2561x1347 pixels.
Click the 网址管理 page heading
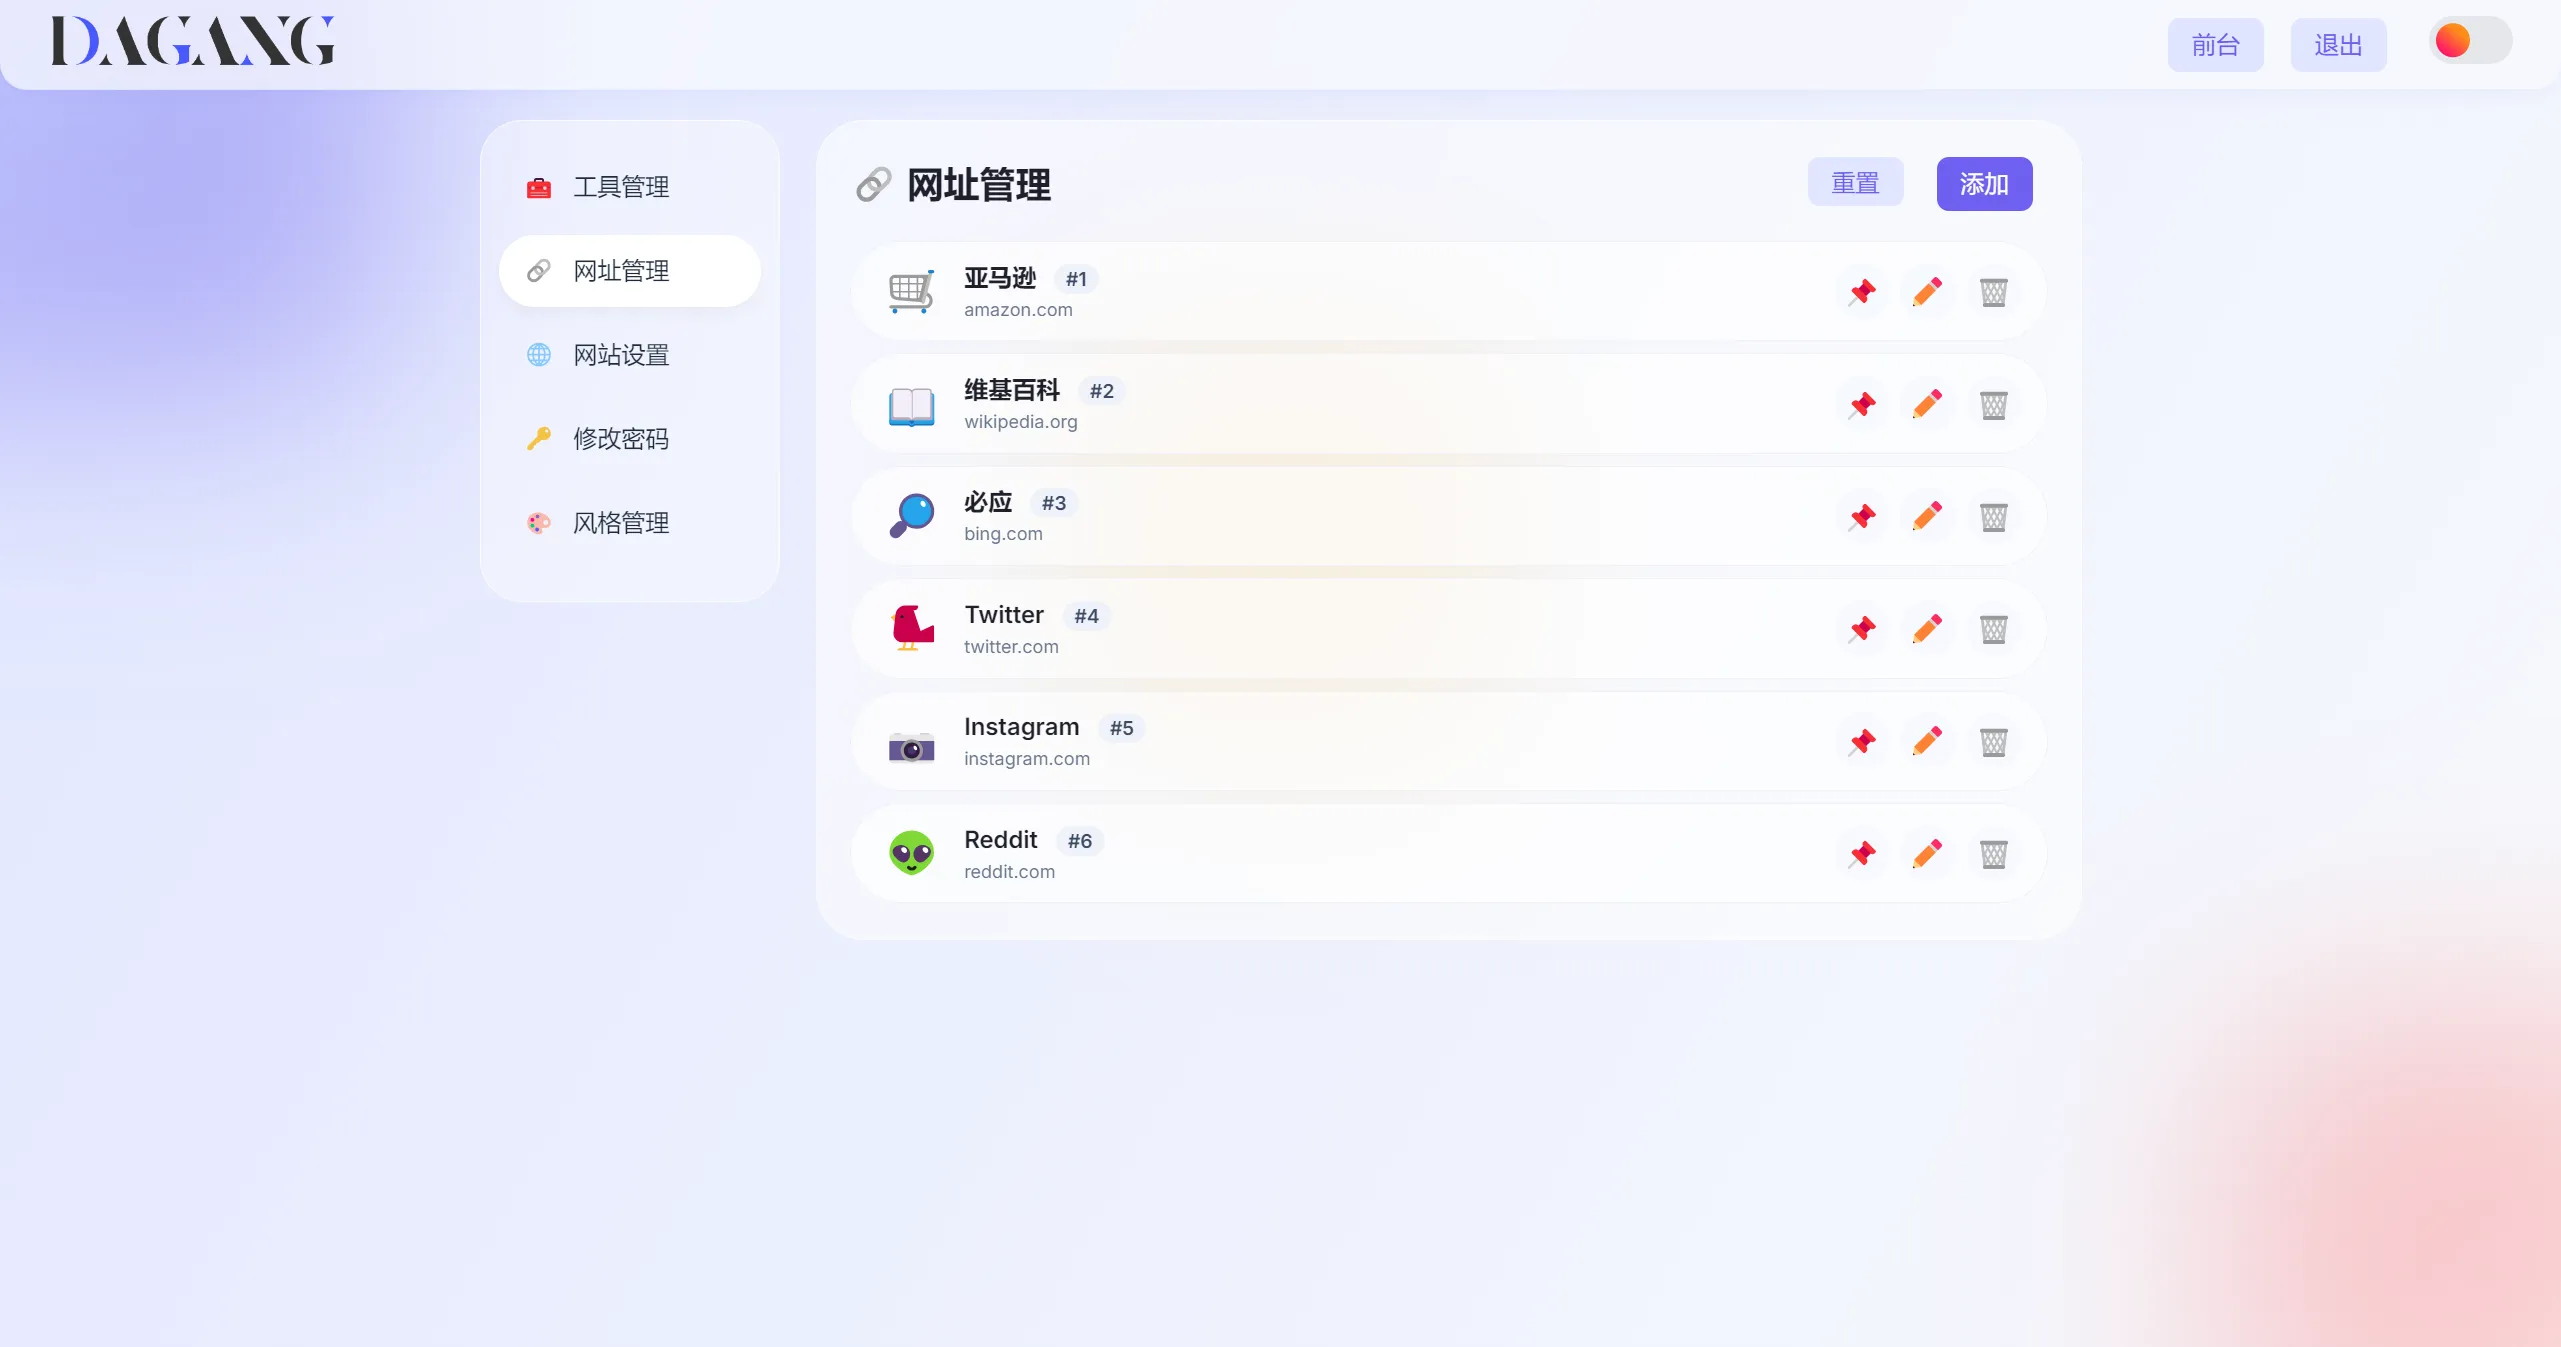(x=979, y=185)
